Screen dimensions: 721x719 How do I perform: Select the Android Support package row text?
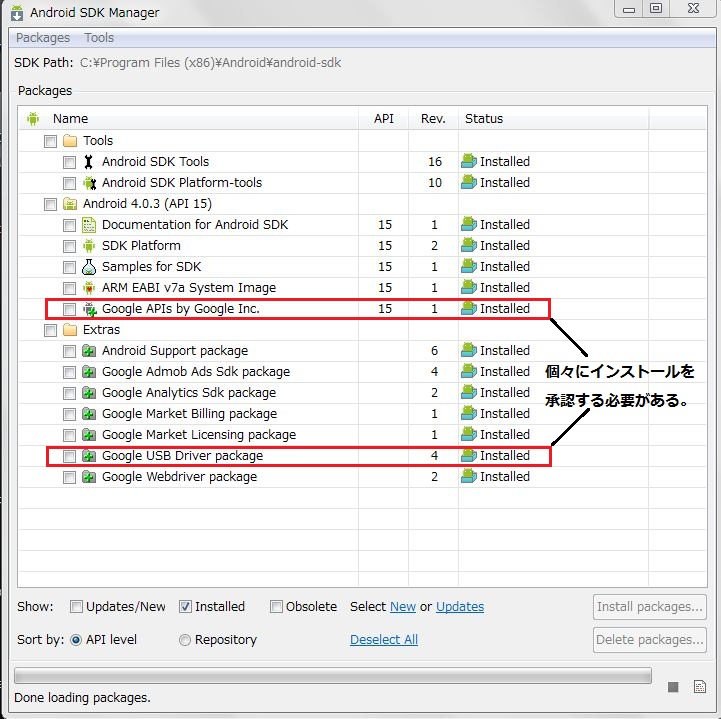click(x=175, y=351)
